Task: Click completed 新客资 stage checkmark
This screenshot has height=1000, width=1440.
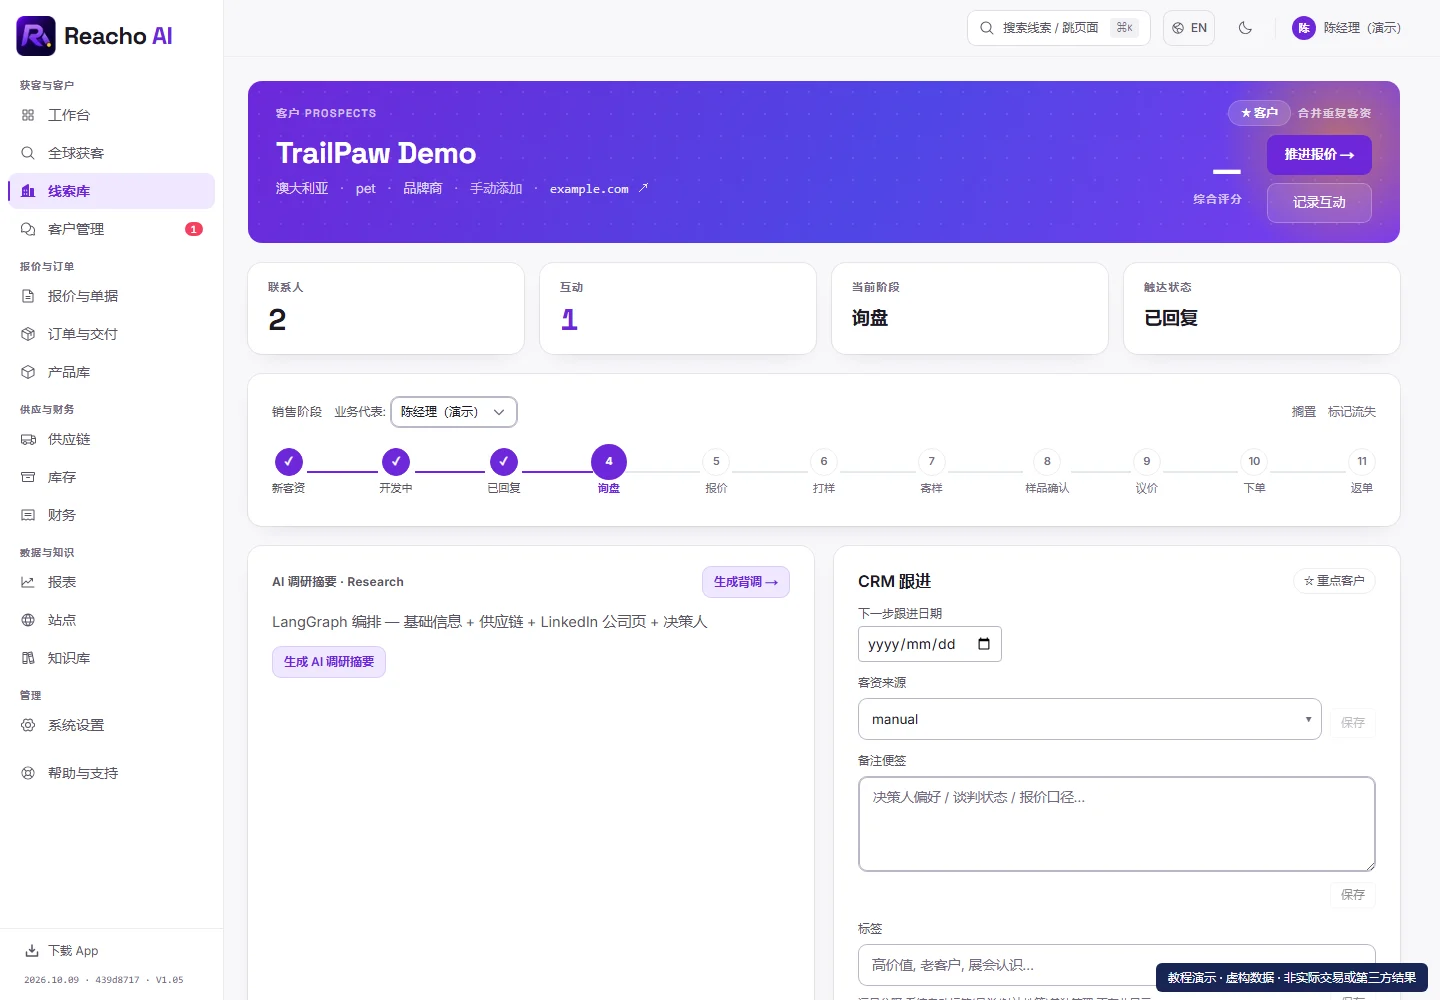Action: coord(289,462)
